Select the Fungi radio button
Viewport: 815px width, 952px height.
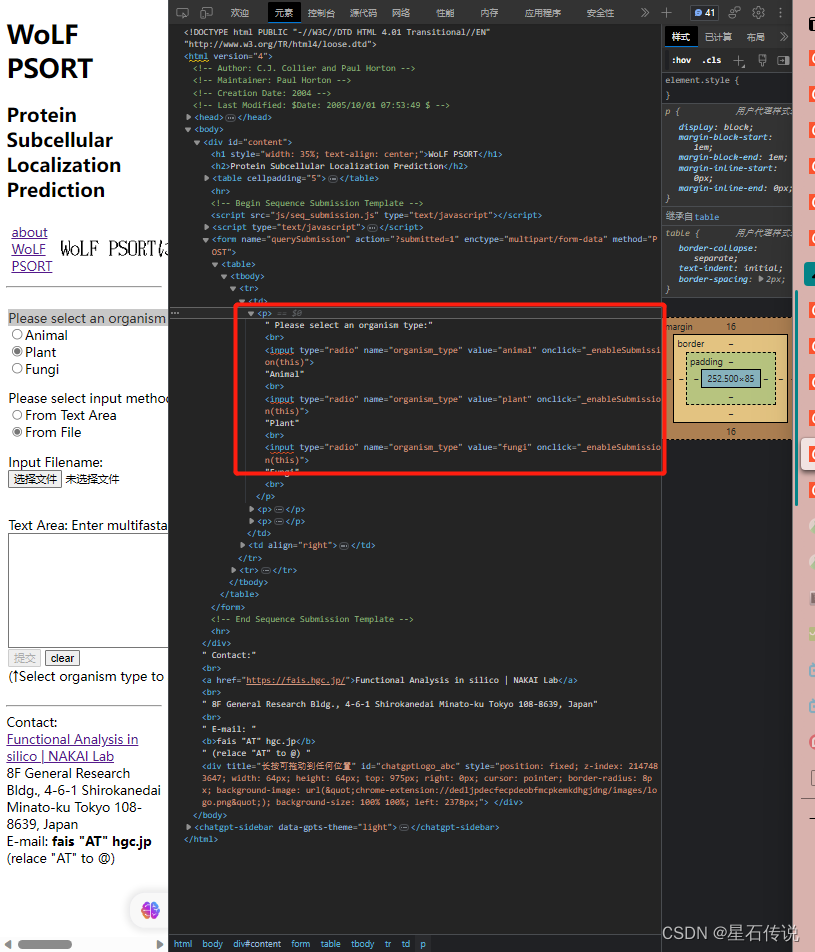[17, 369]
